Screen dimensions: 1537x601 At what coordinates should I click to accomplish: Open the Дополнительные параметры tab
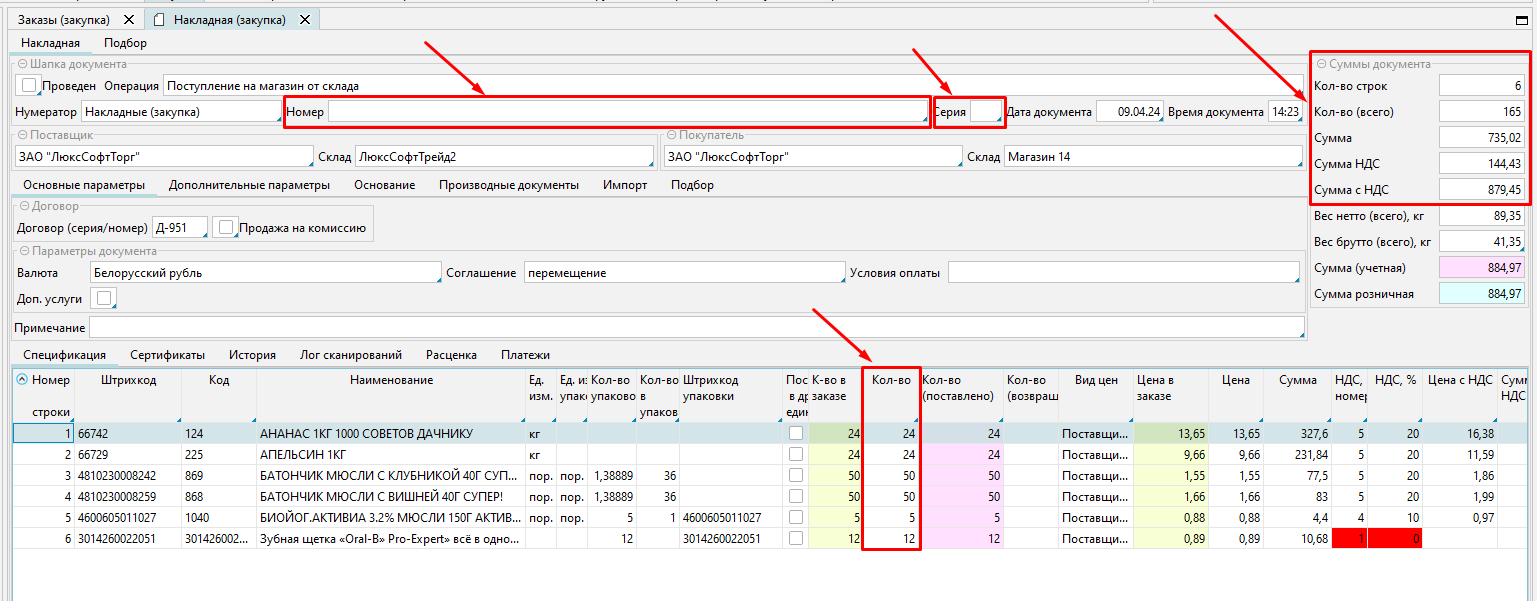click(x=249, y=185)
